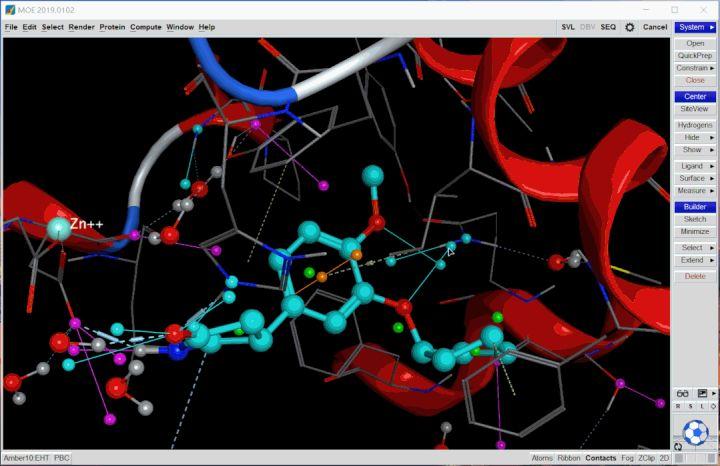Select the Amber10:EHT forcefield label

pyautogui.click(x=27, y=458)
